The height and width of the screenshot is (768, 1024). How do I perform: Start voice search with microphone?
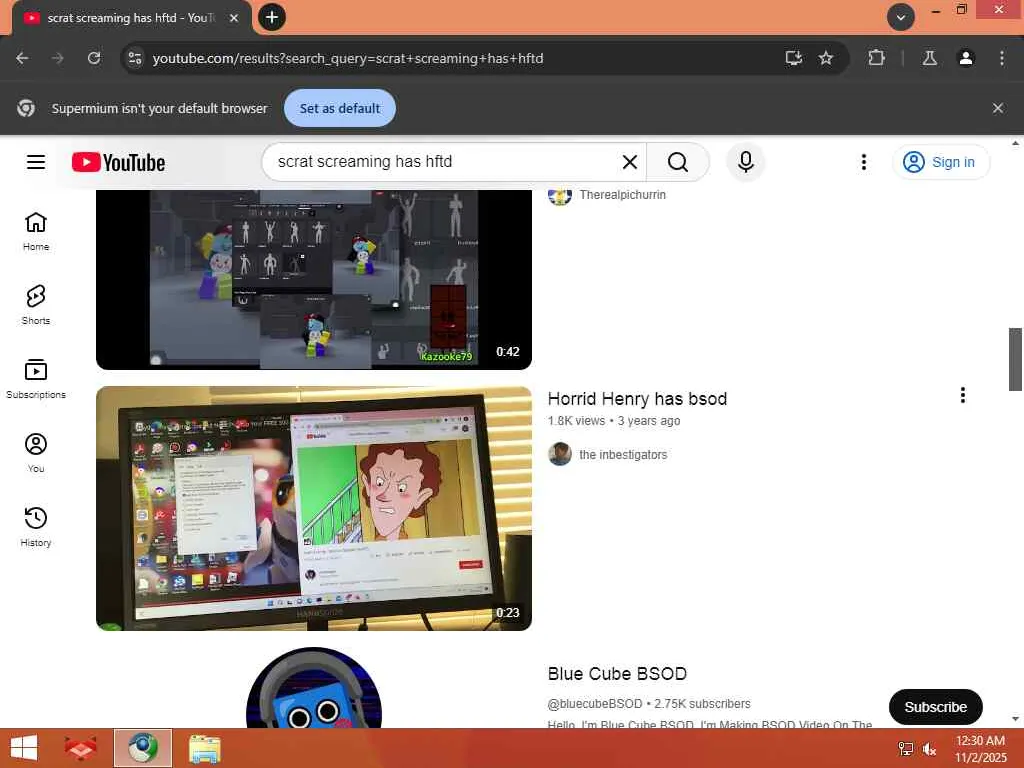point(745,162)
